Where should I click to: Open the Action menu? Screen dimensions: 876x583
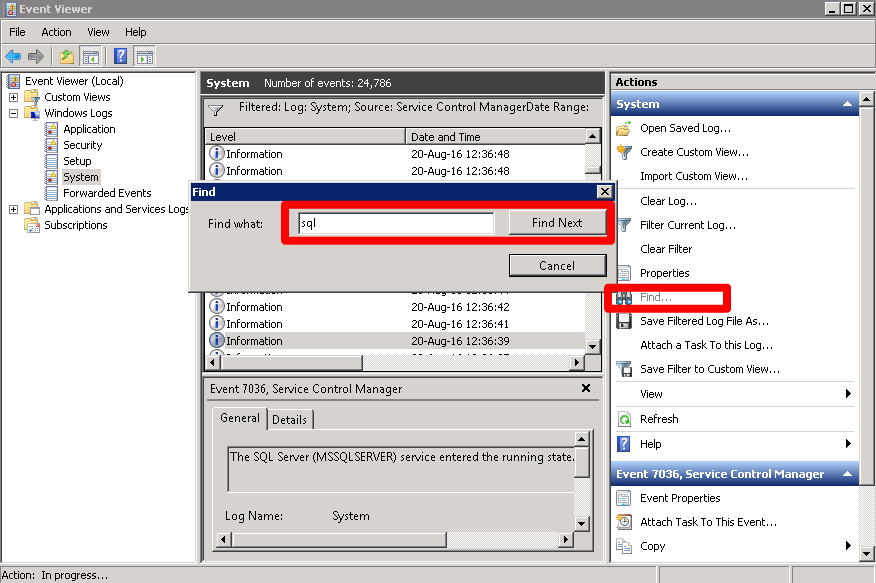pyautogui.click(x=56, y=31)
